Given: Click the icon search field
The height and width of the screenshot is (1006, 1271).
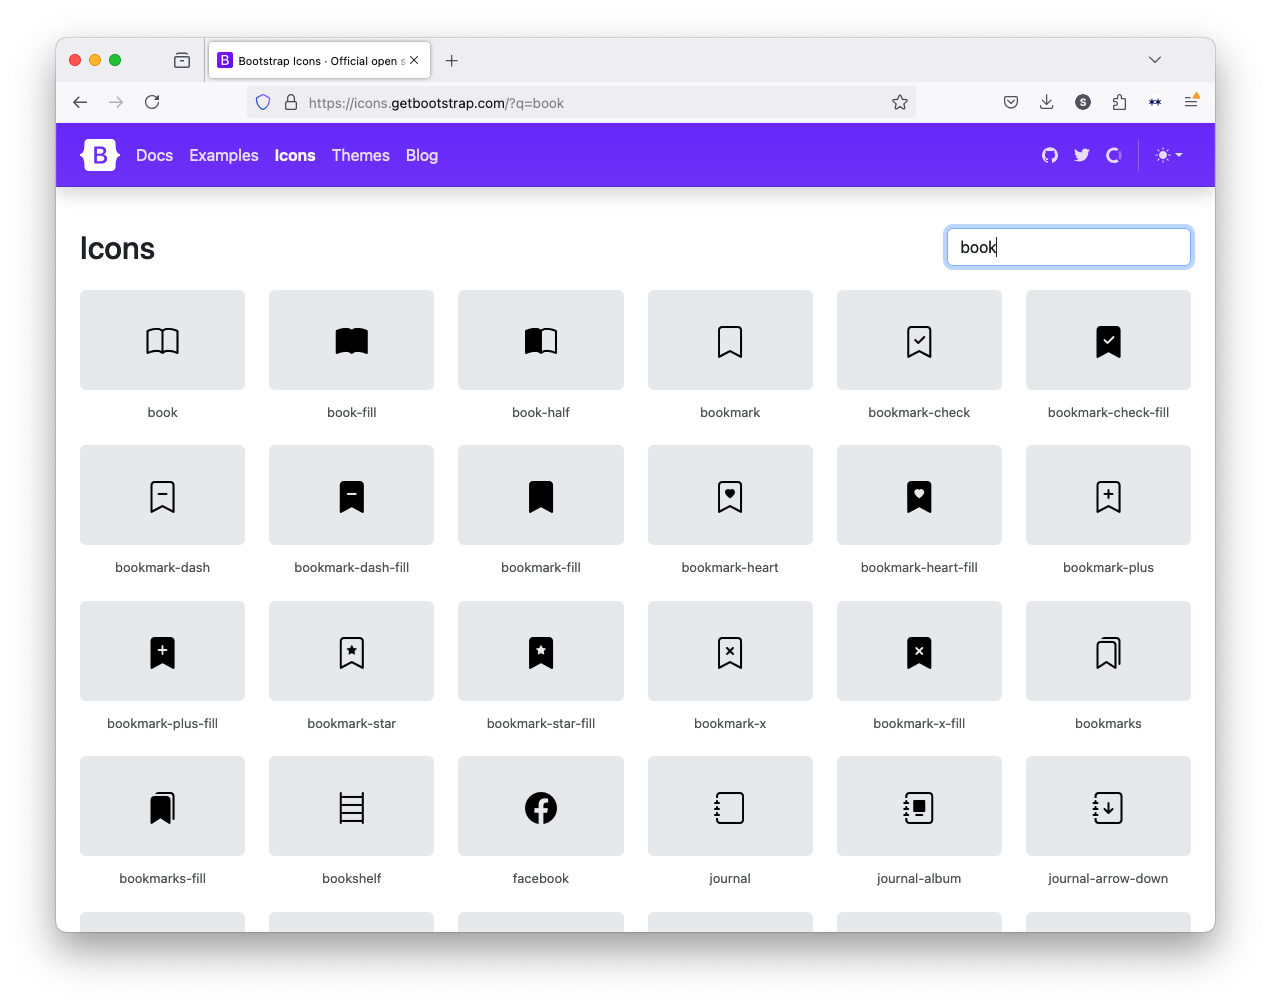Looking at the screenshot, I should [1068, 247].
